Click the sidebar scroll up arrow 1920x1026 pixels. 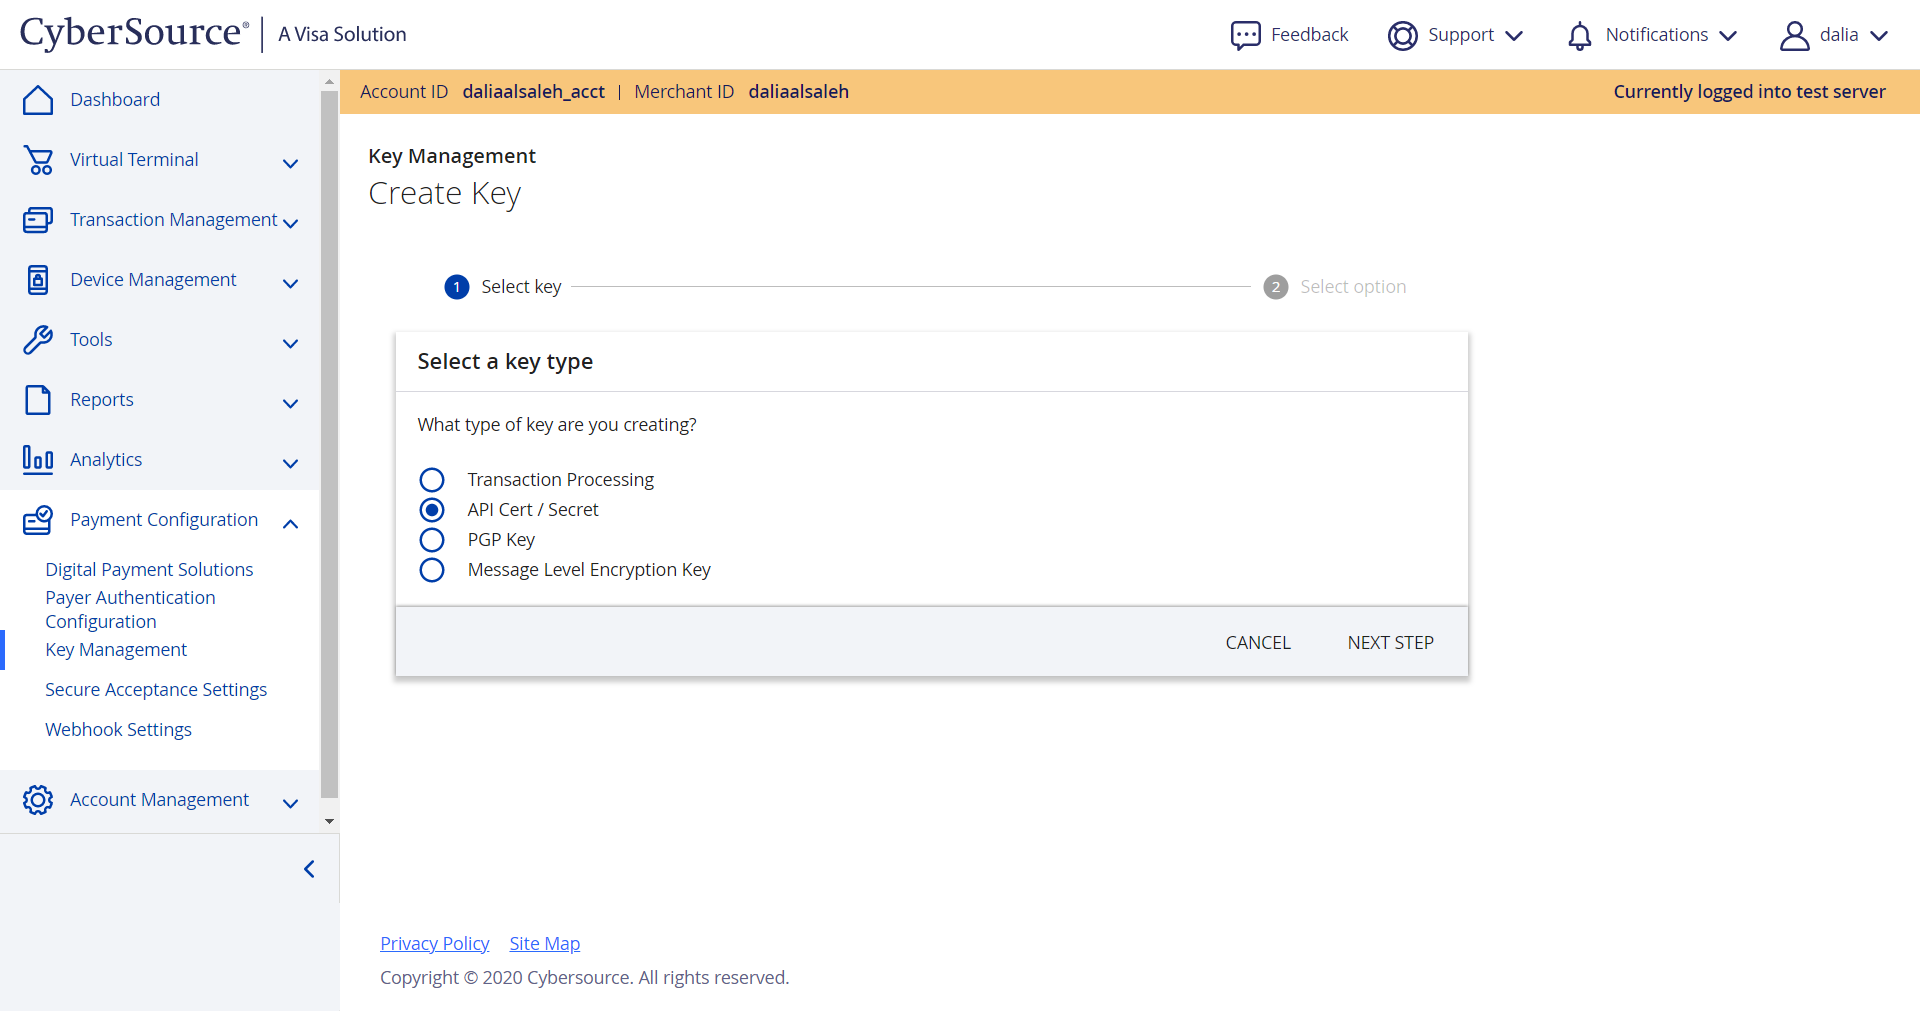click(x=329, y=81)
